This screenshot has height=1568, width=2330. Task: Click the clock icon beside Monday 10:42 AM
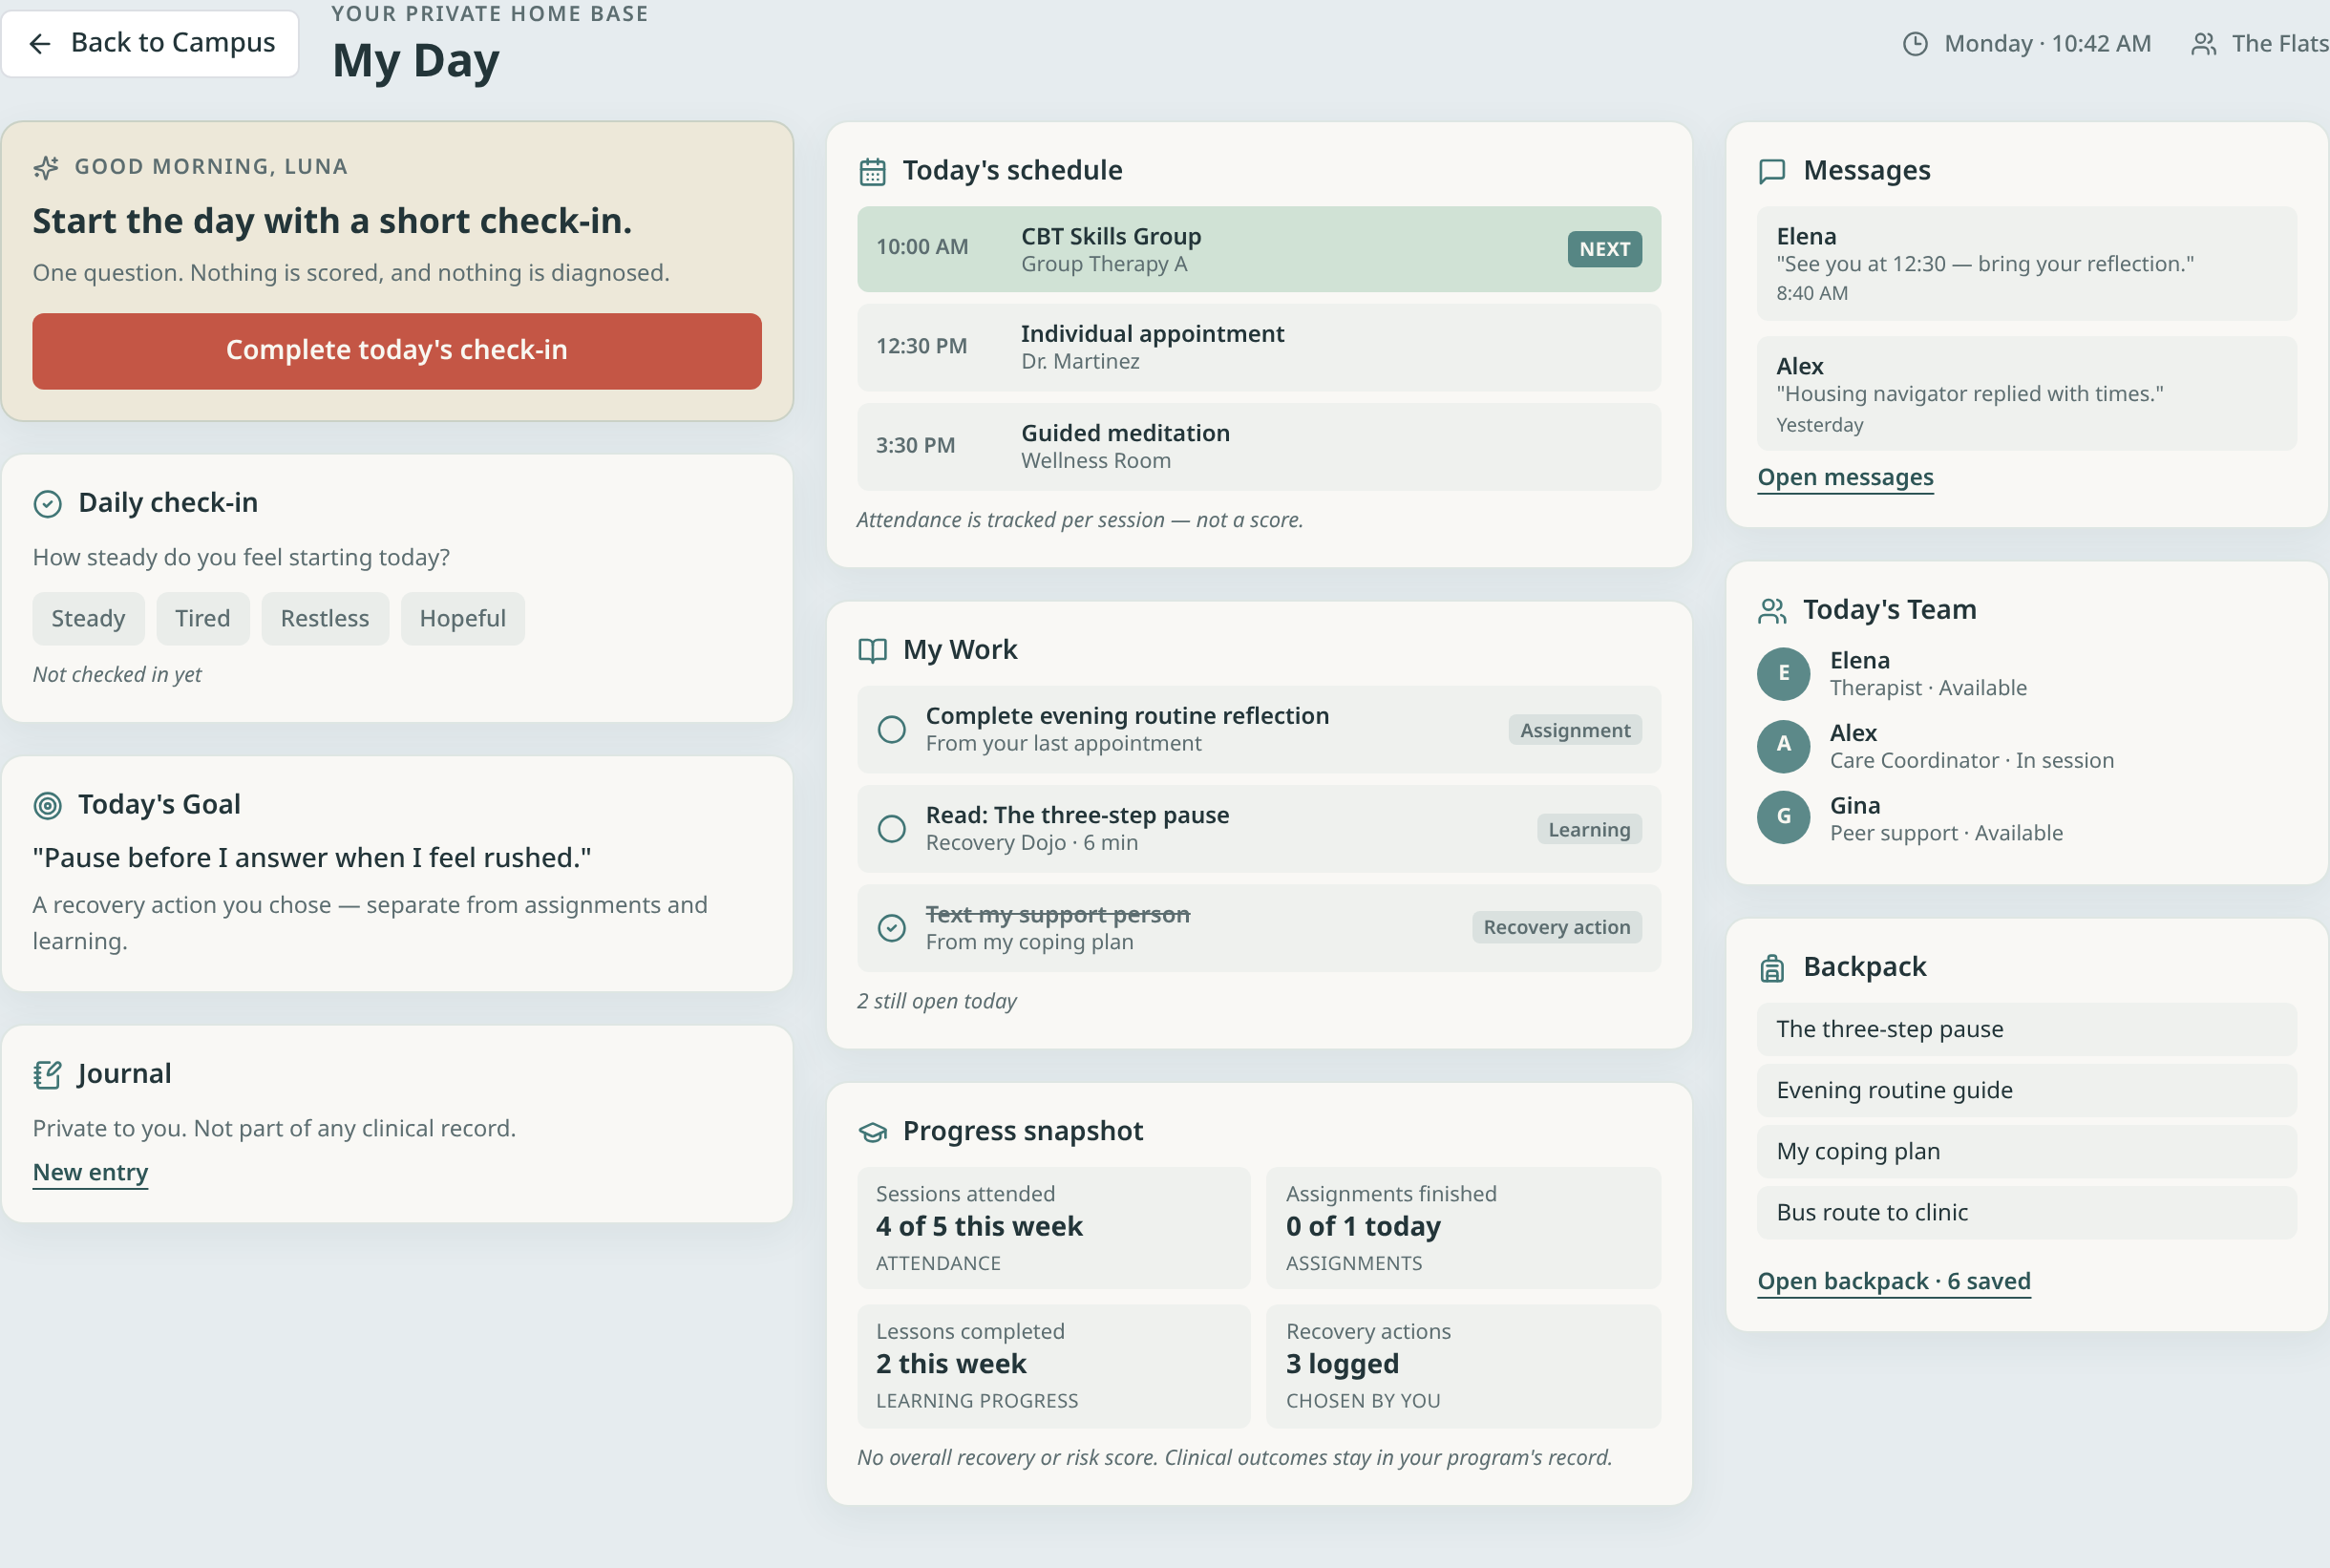coord(1915,44)
